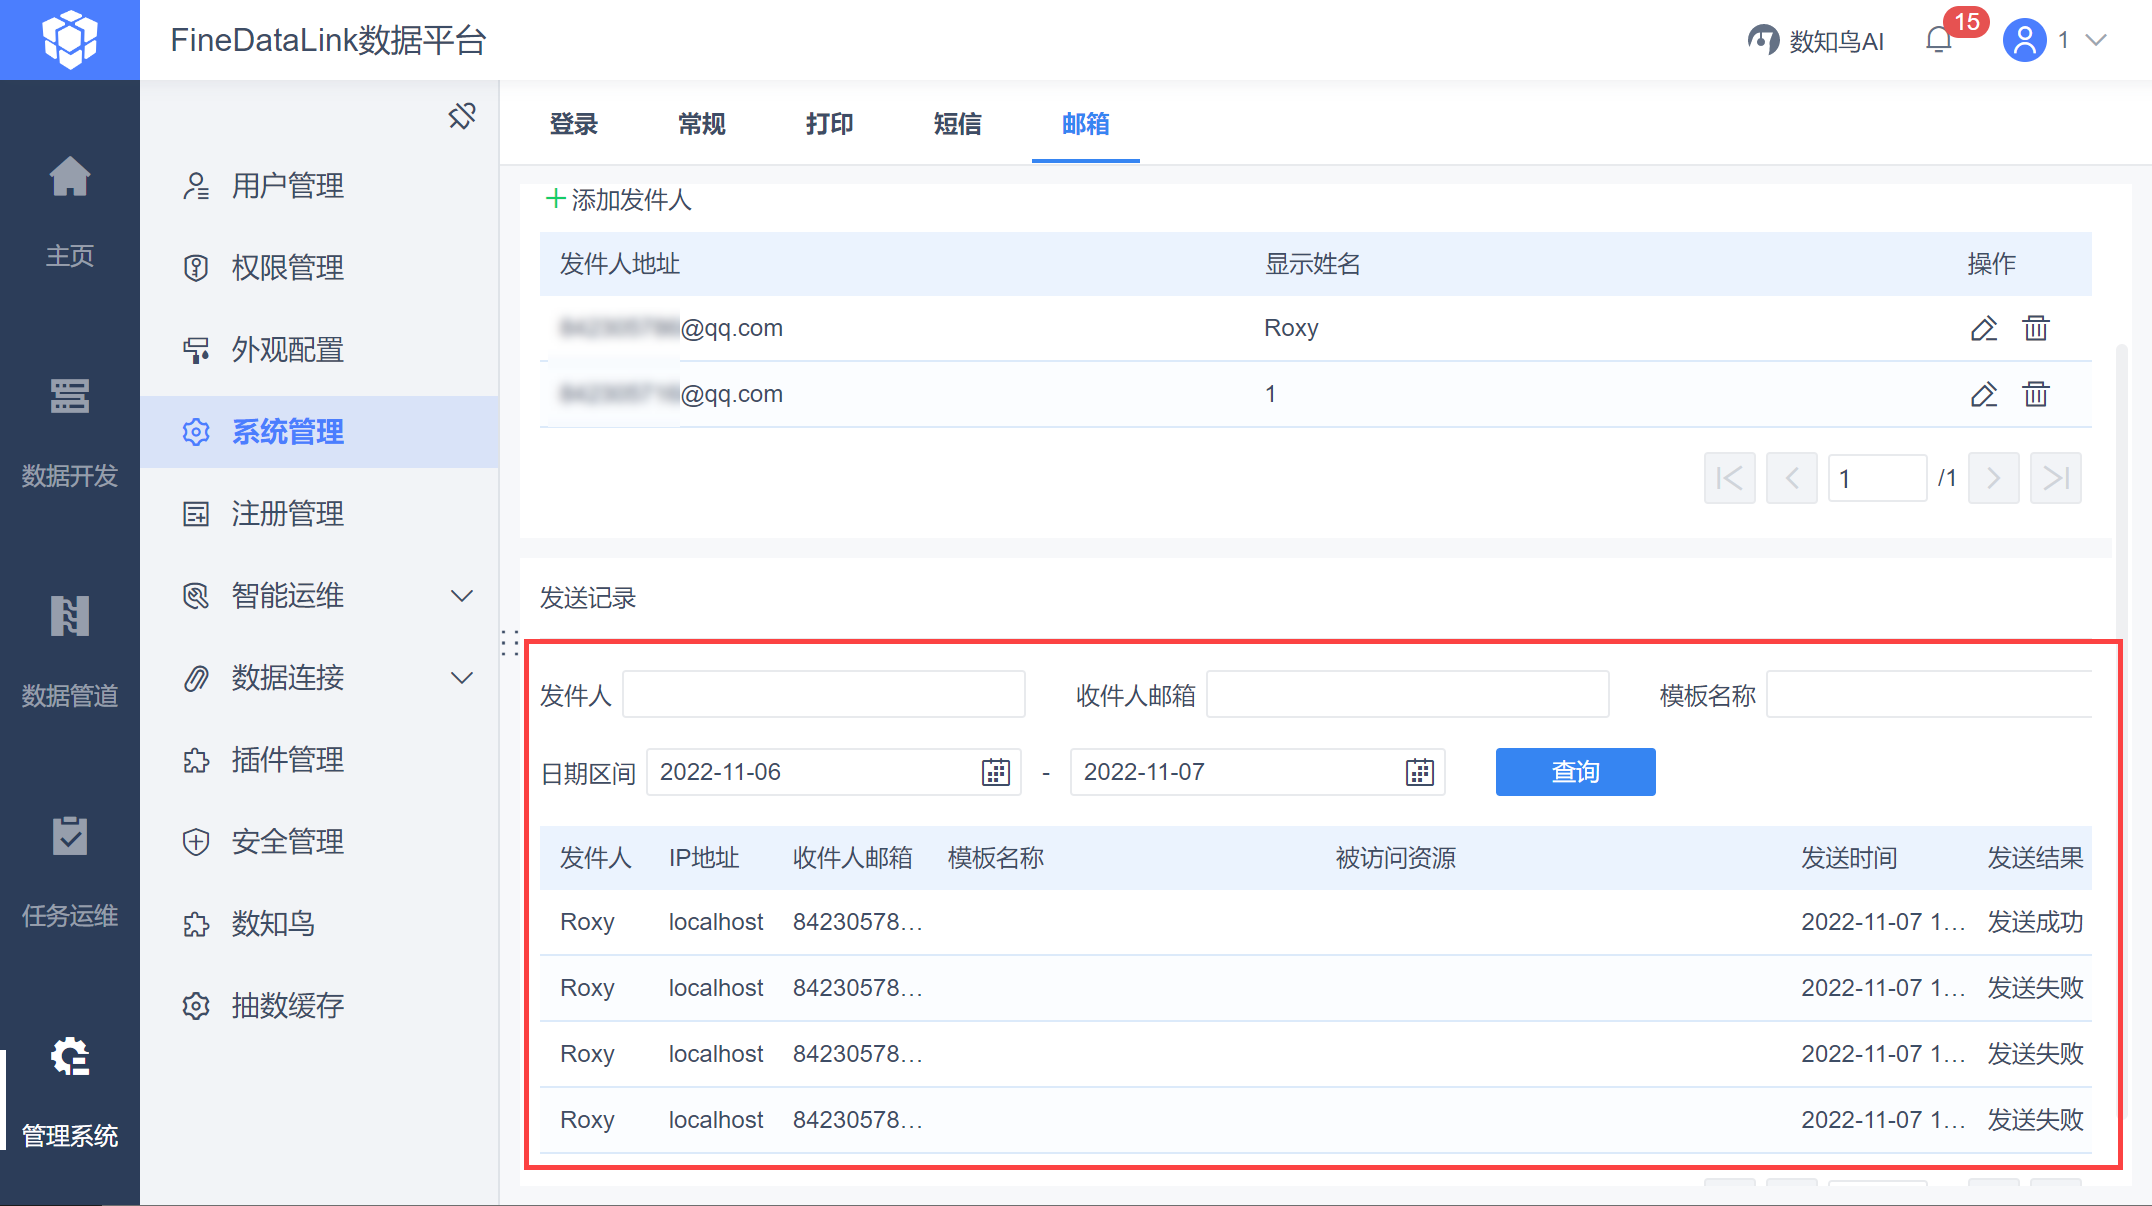The height and width of the screenshot is (1206, 2152).
Task: Click the pin icon above the sidebar menu
Action: pyautogui.click(x=462, y=116)
